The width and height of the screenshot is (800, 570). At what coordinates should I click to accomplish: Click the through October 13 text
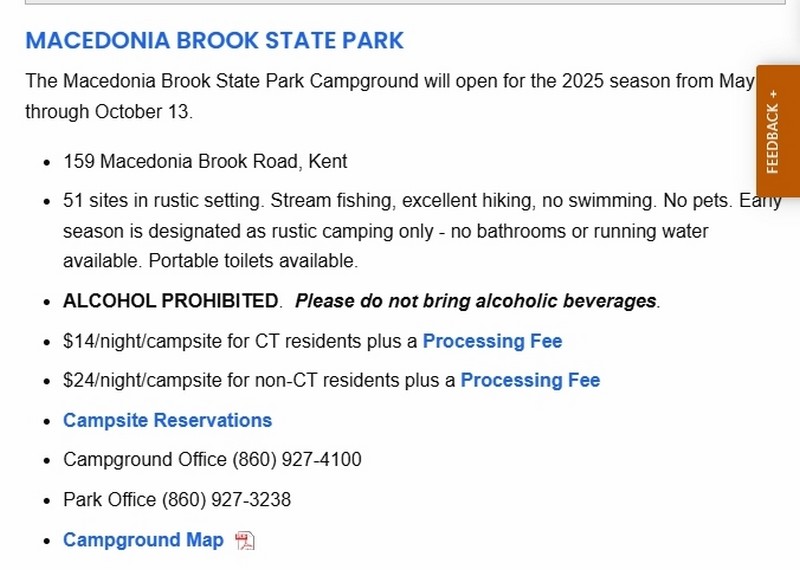click(108, 111)
